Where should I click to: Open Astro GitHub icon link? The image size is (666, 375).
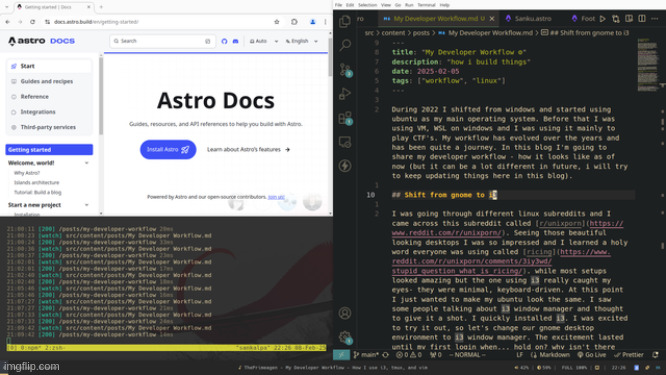click(x=224, y=41)
